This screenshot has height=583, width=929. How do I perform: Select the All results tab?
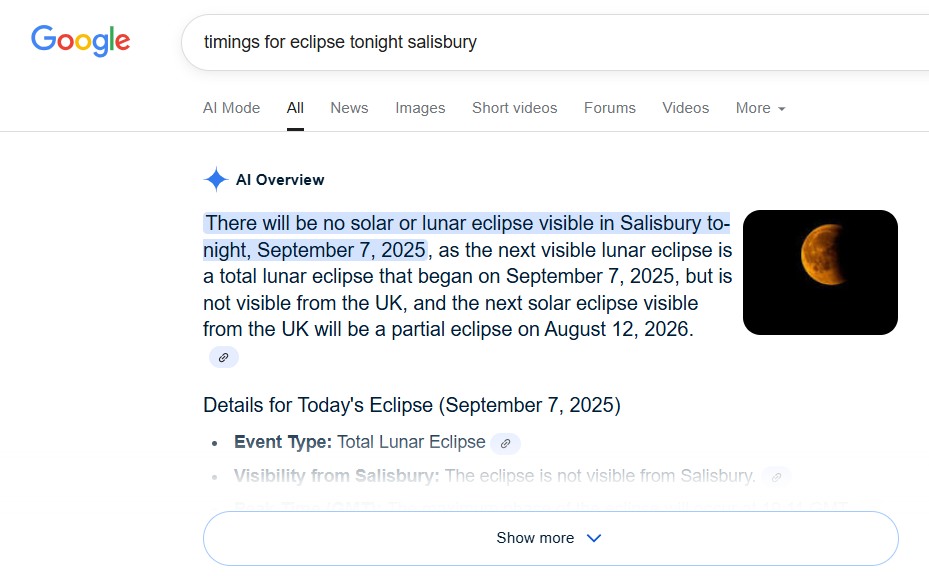(x=295, y=108)
